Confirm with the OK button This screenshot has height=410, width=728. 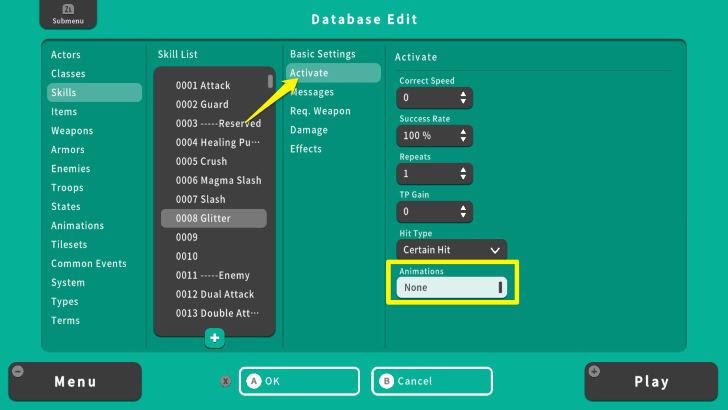[x=299, y=381]
